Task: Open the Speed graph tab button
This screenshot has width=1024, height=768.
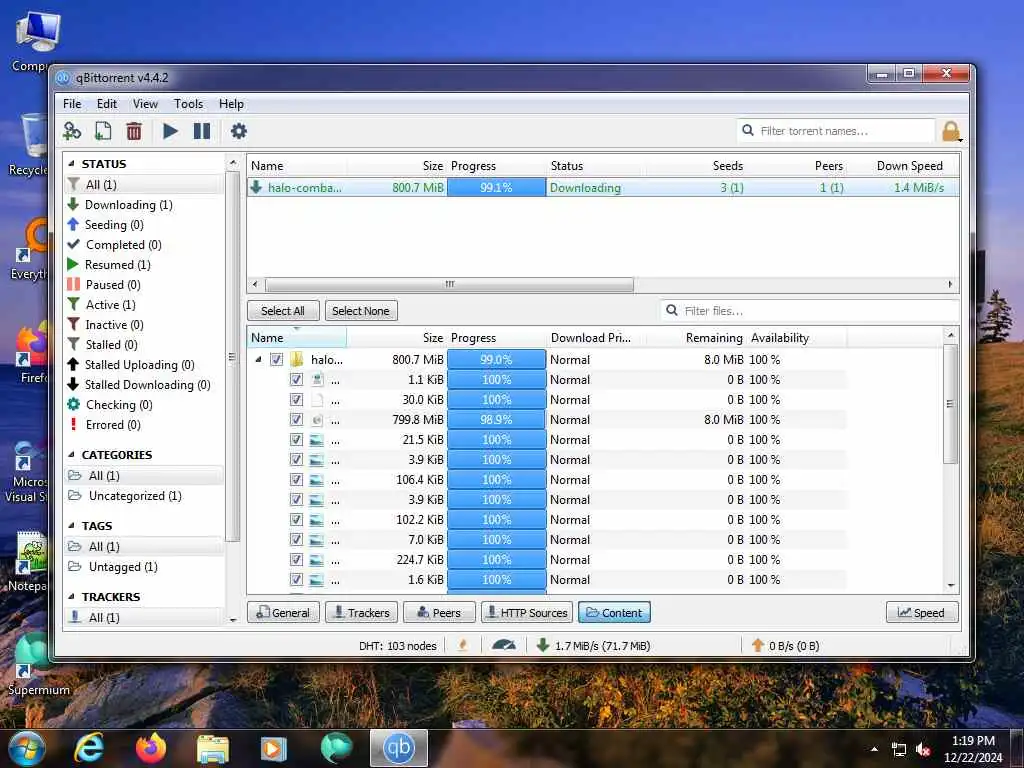Action: (x=922, y=613)
